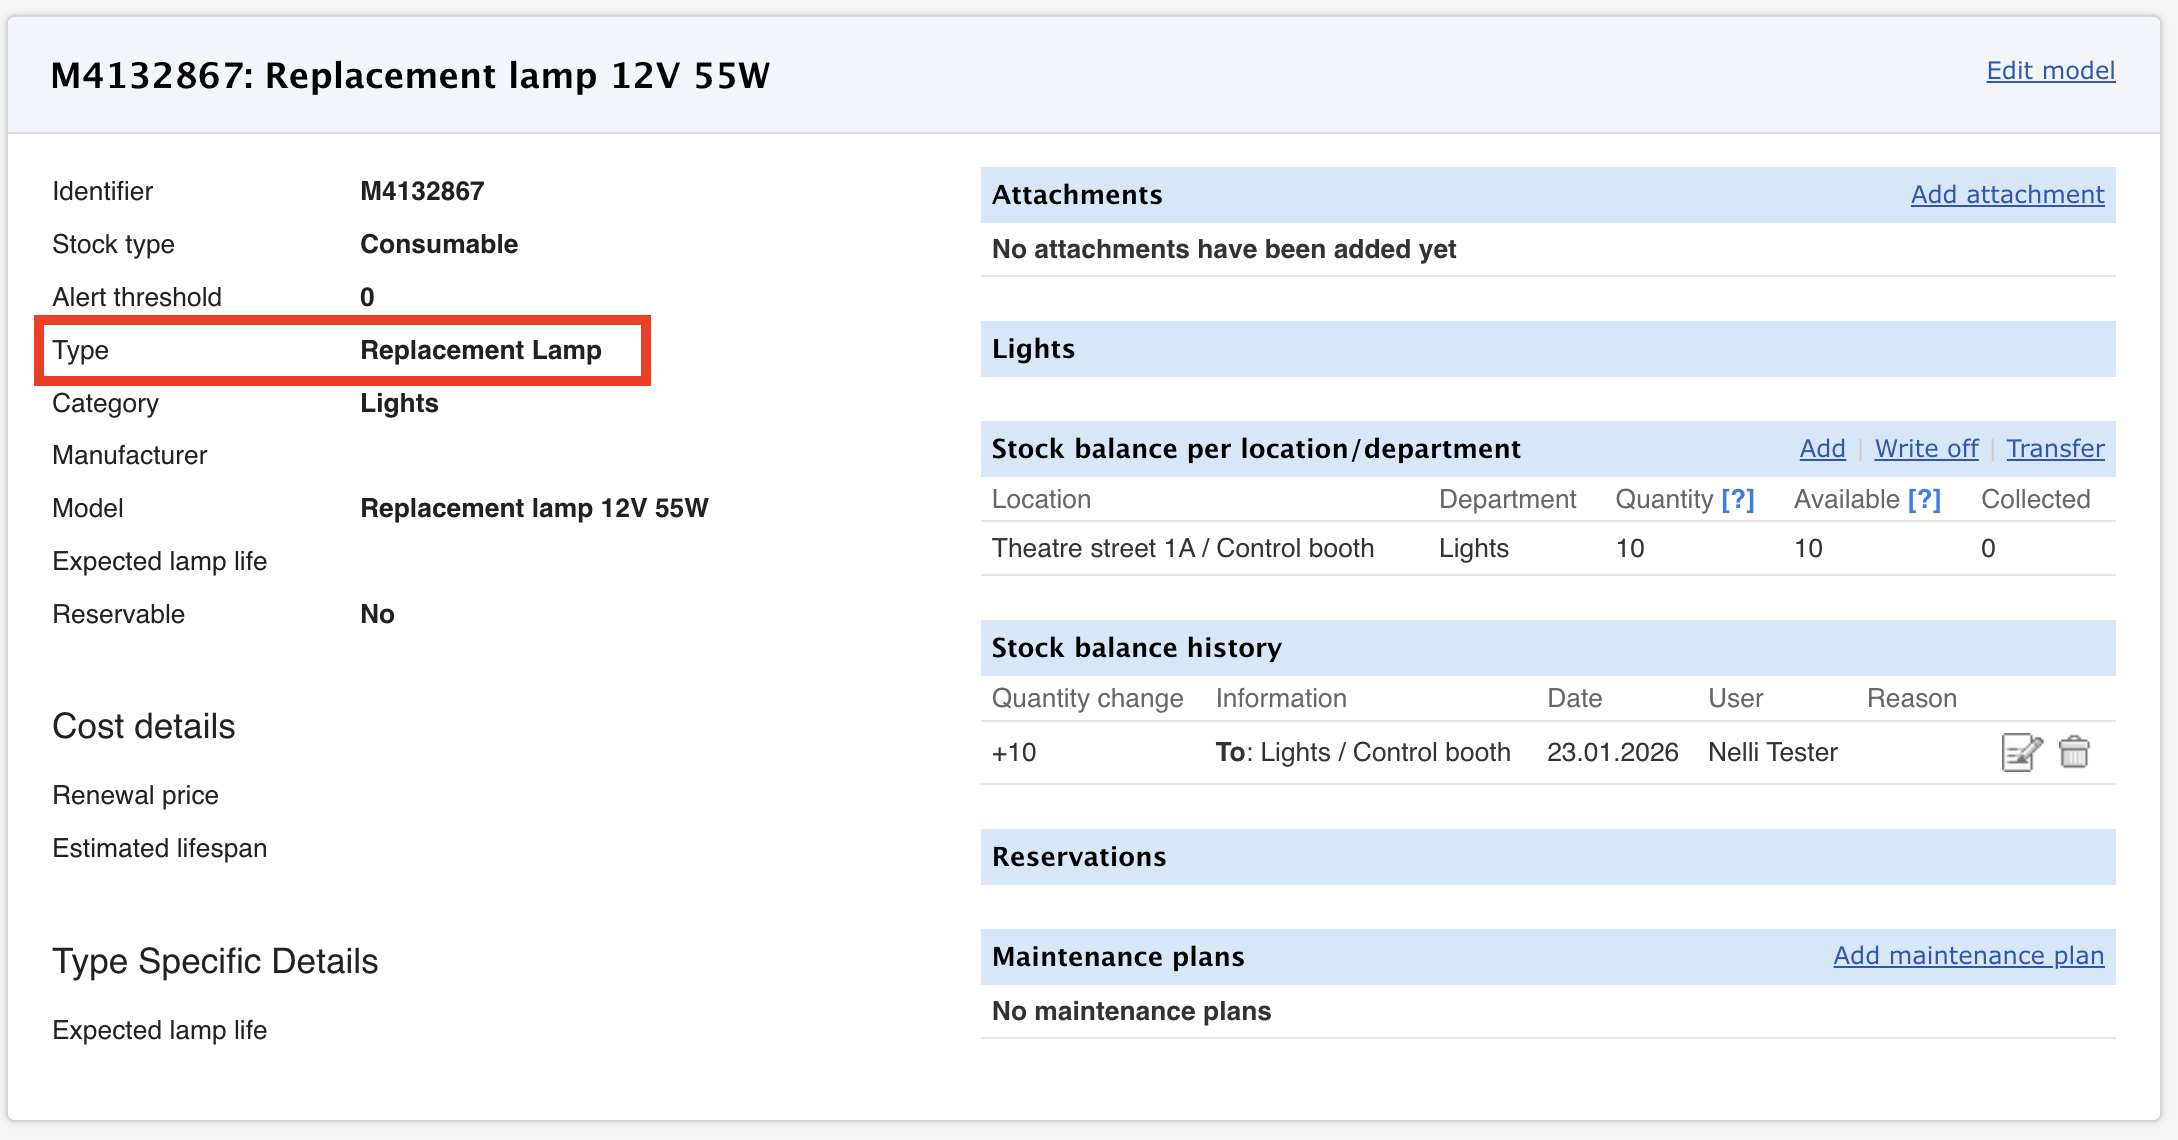Click the Theatre street 1A / Control booth row
Image resolution: width=2178 pixels, height=1140 pixels.
pyautogui.click(x=1182, y=548)
